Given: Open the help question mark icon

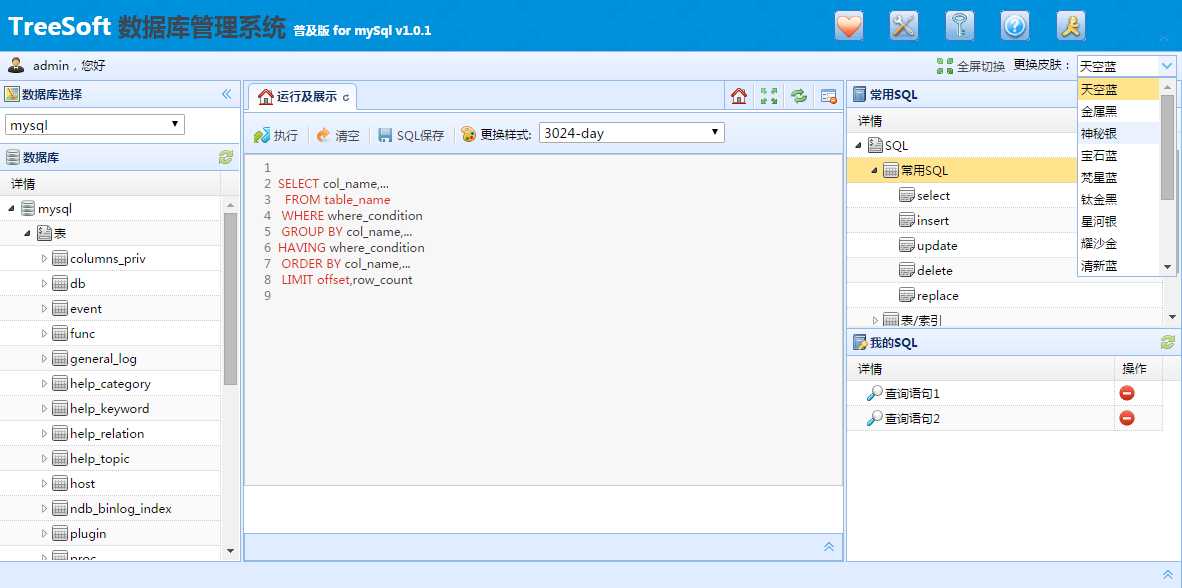Looking at the screenshot, I should (x=1015, y=26).
